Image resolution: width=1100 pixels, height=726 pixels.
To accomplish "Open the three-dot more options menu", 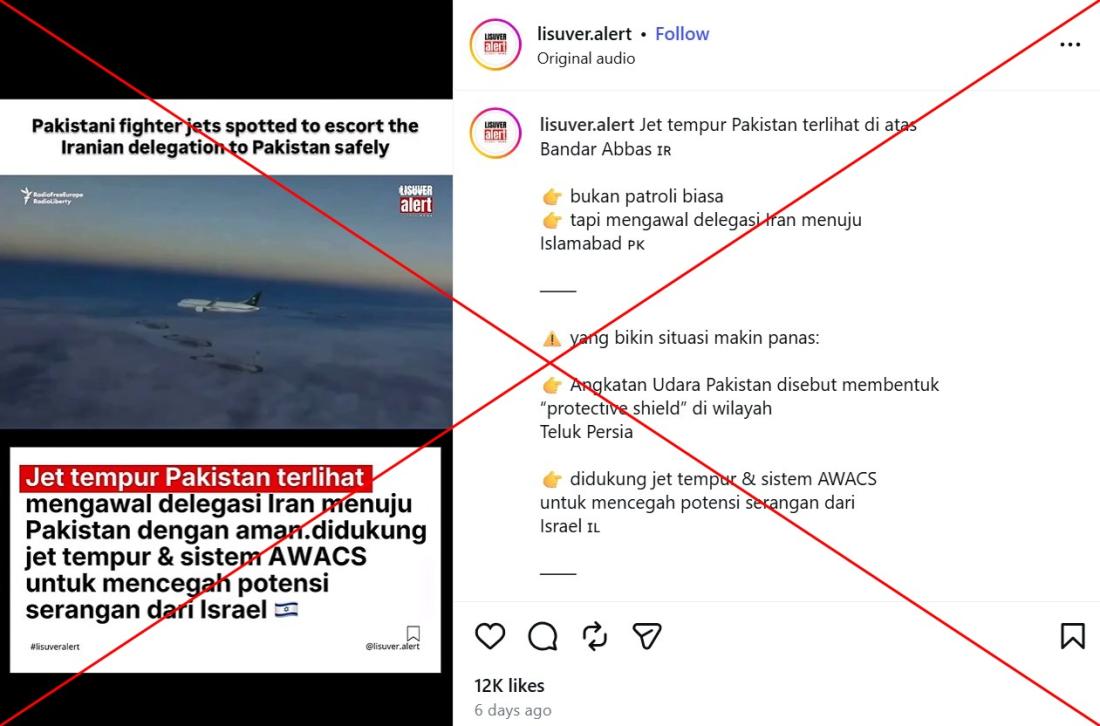I will pos(1070,45).
